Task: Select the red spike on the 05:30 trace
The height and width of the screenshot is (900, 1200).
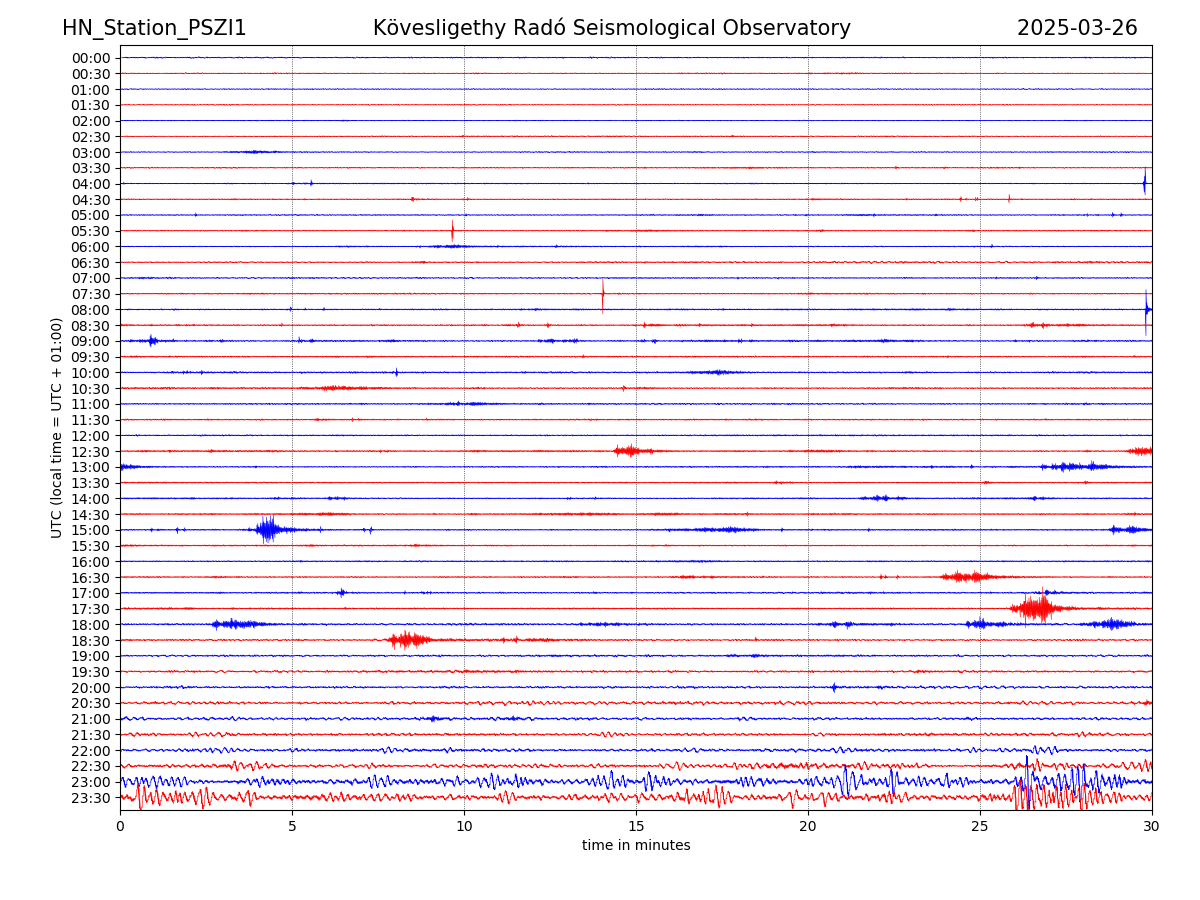Action: 452,231
